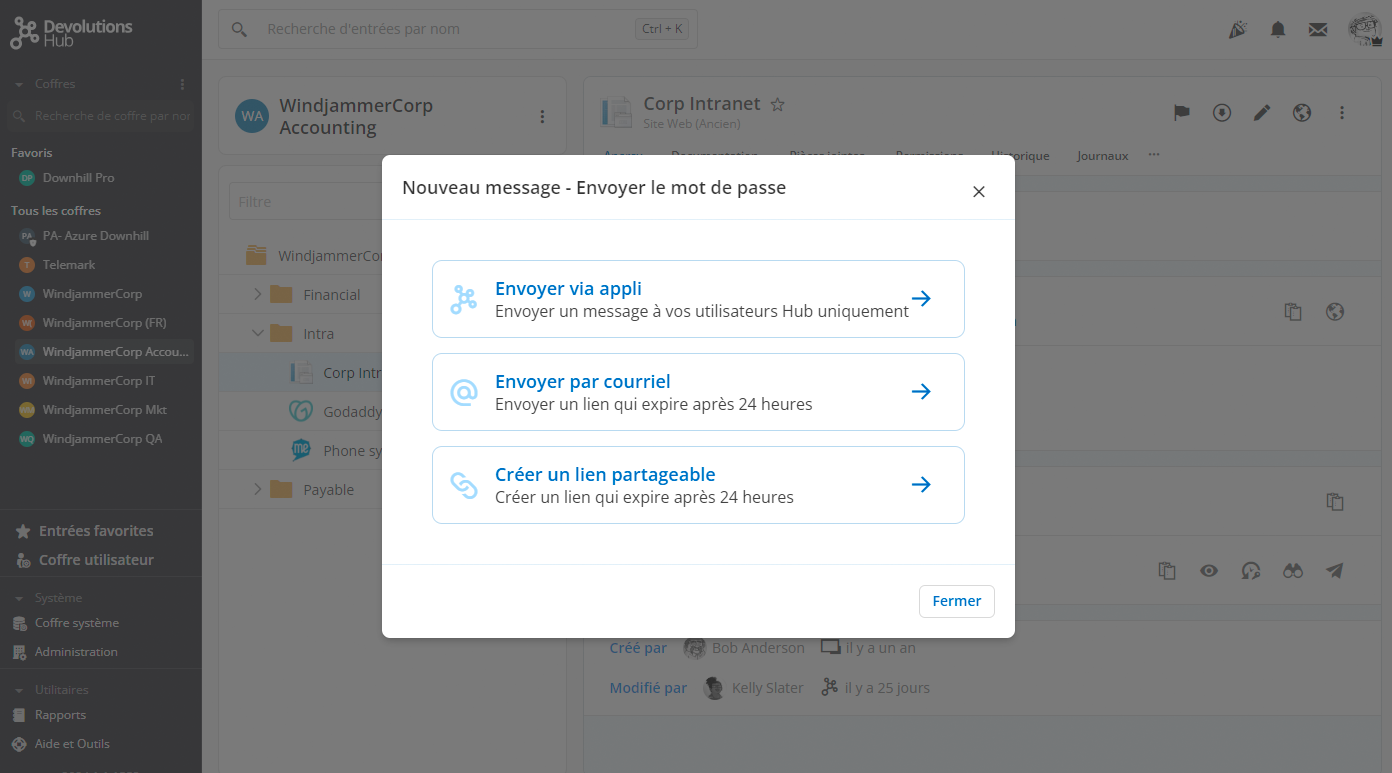Image resolution: width=1392 pixels, height=773 pixels.
Task: Click the Devolutions Hub logo
Action: (71, 33)
